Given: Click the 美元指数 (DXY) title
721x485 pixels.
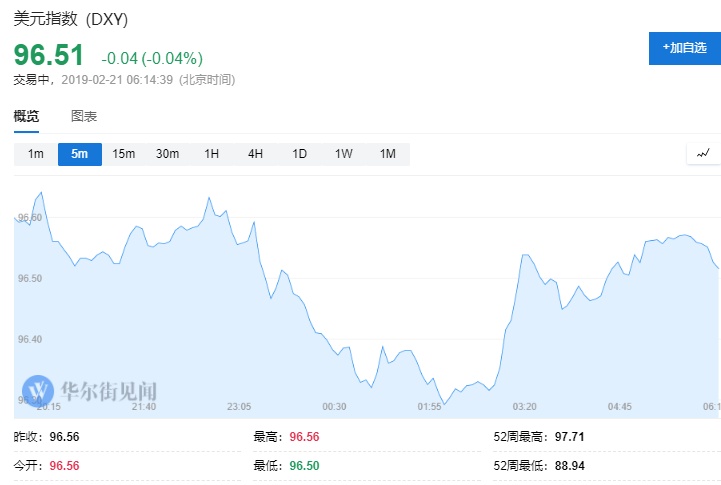Looking at the screenshot, I should (71, 19).
